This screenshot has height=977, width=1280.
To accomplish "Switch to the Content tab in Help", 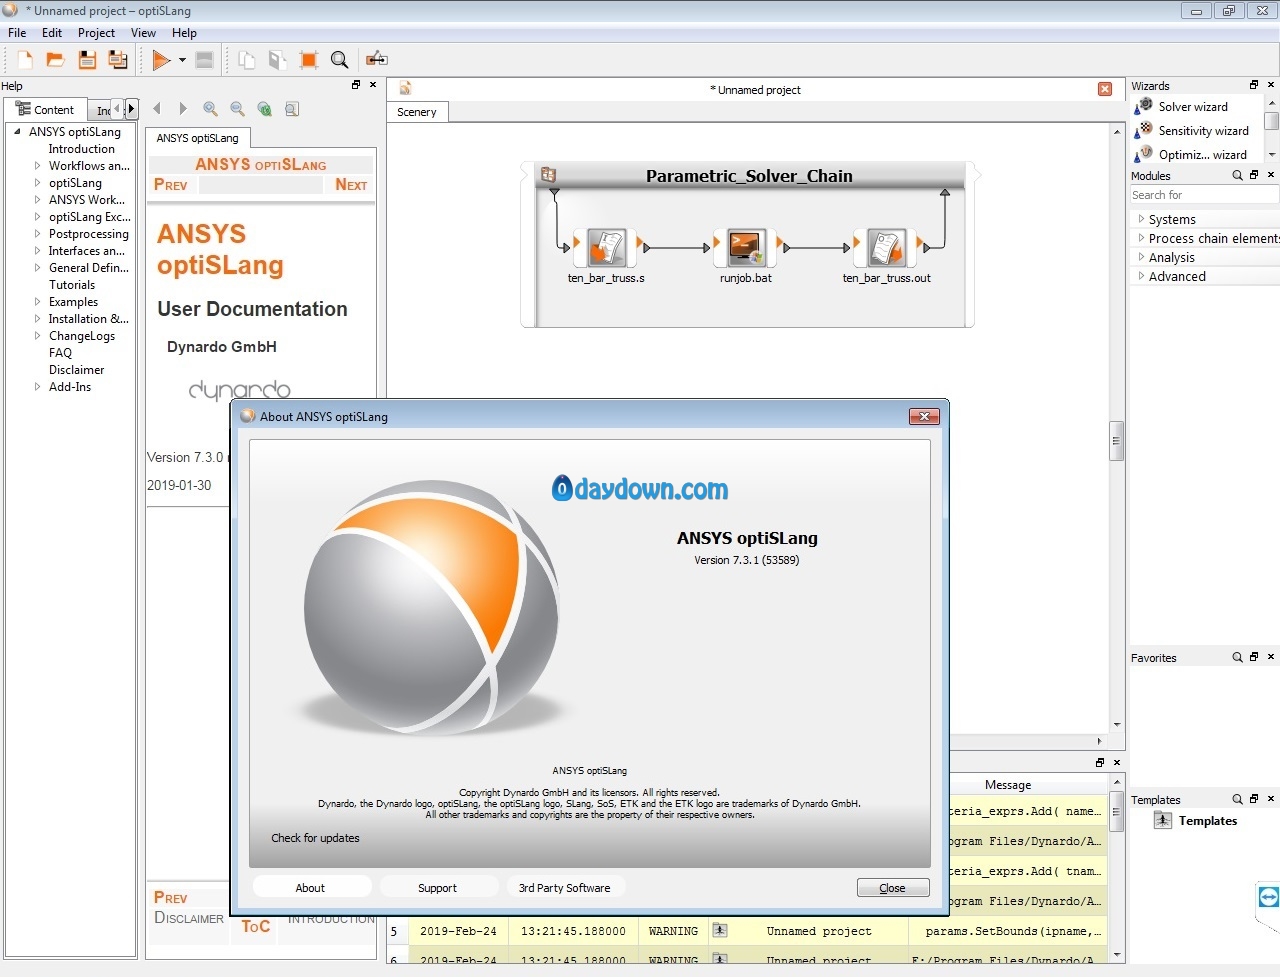I will point(46,110).
